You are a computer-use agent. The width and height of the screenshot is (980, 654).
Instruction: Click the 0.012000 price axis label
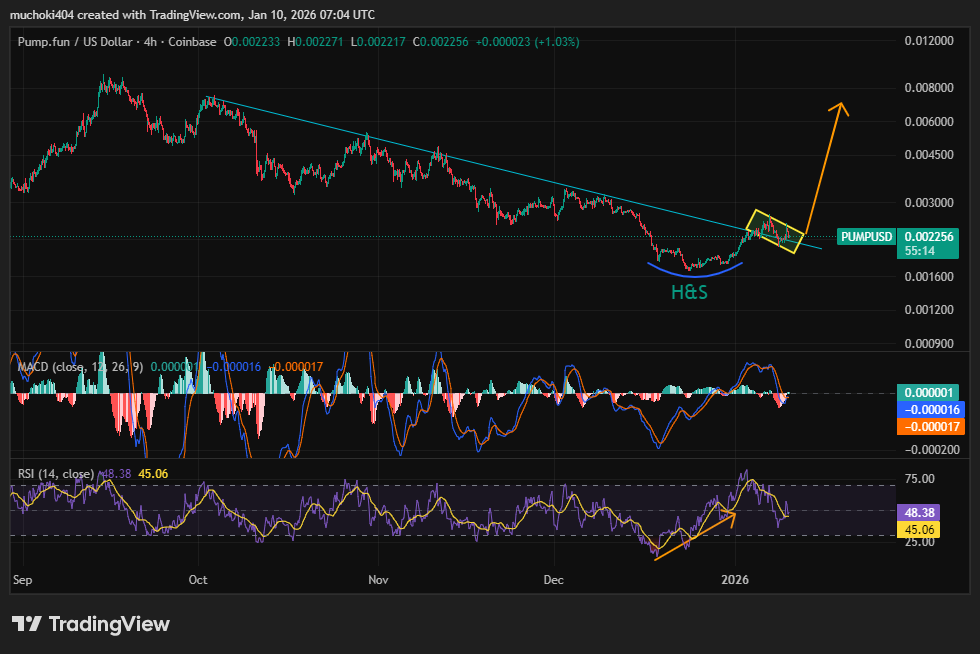click(928, 41)
